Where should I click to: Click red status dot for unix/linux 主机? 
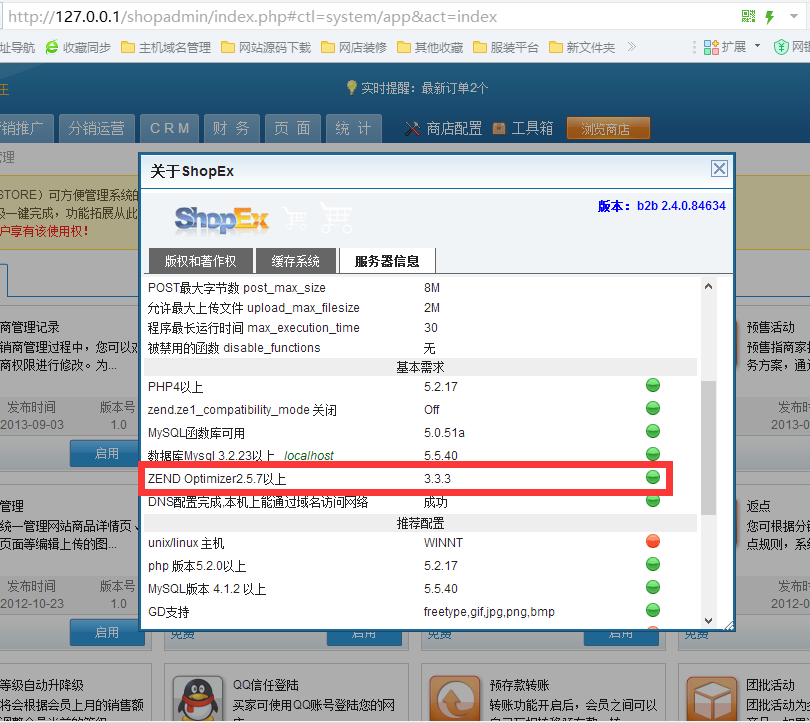click(653, 541)
